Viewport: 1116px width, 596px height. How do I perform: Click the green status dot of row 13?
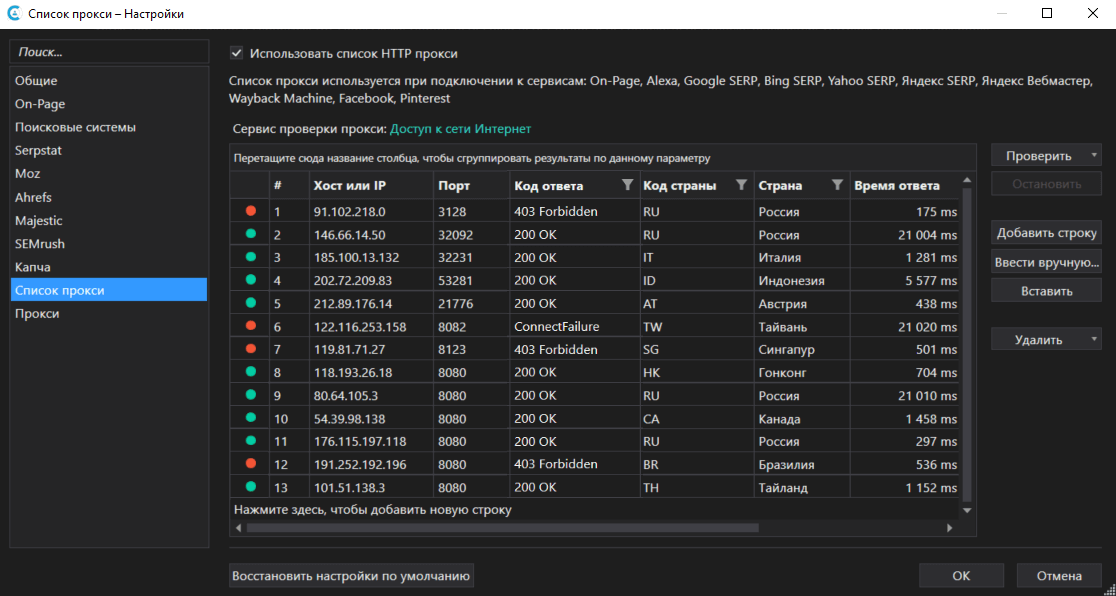(x=251, y=488)
